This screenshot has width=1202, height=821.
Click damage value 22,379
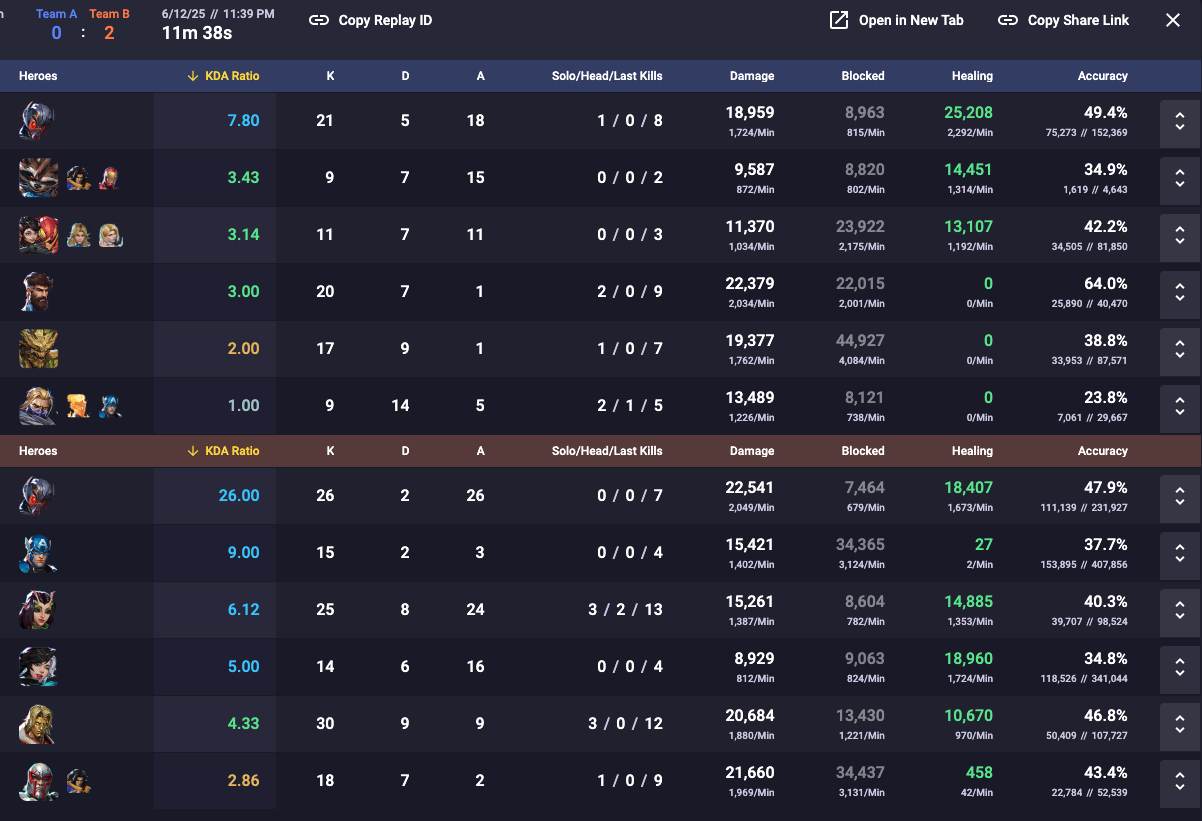pyautogui.click(x=750, y=284)
